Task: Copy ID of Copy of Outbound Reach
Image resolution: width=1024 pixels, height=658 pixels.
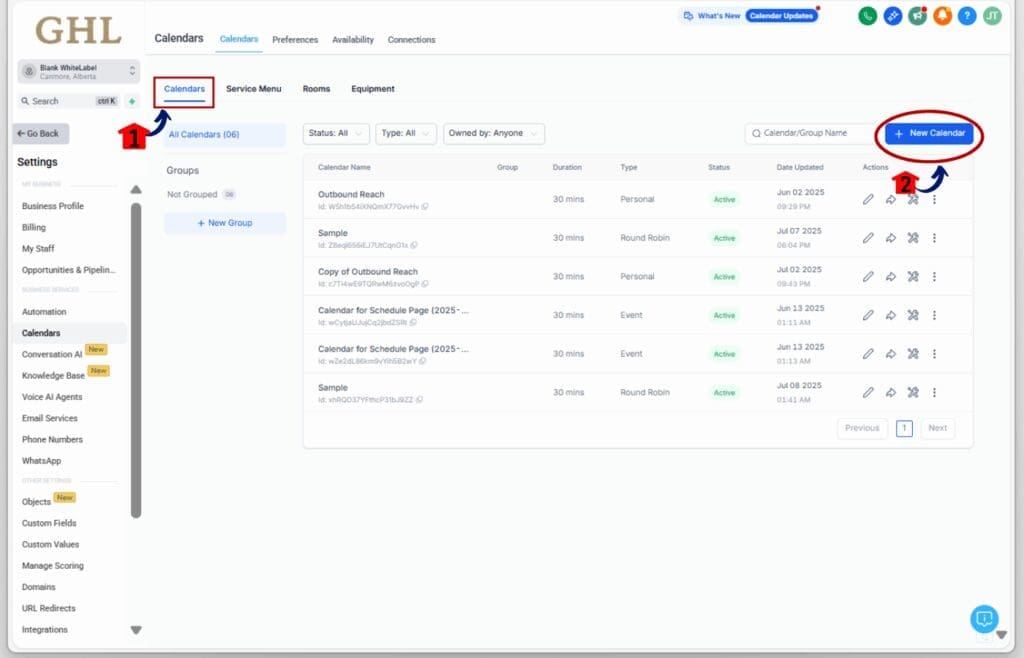Action: coord(425,284)
